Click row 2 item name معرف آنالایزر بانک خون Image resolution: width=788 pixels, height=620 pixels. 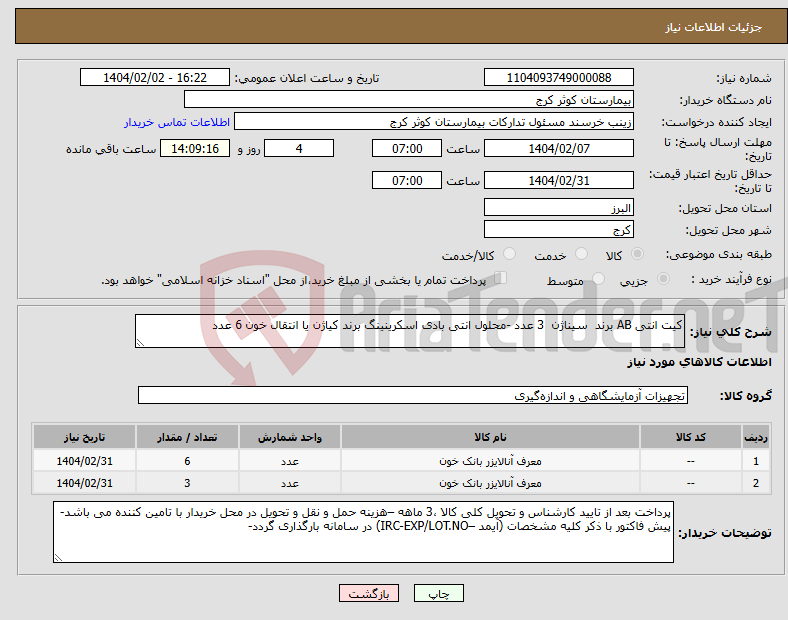click(x=490, y=483)
